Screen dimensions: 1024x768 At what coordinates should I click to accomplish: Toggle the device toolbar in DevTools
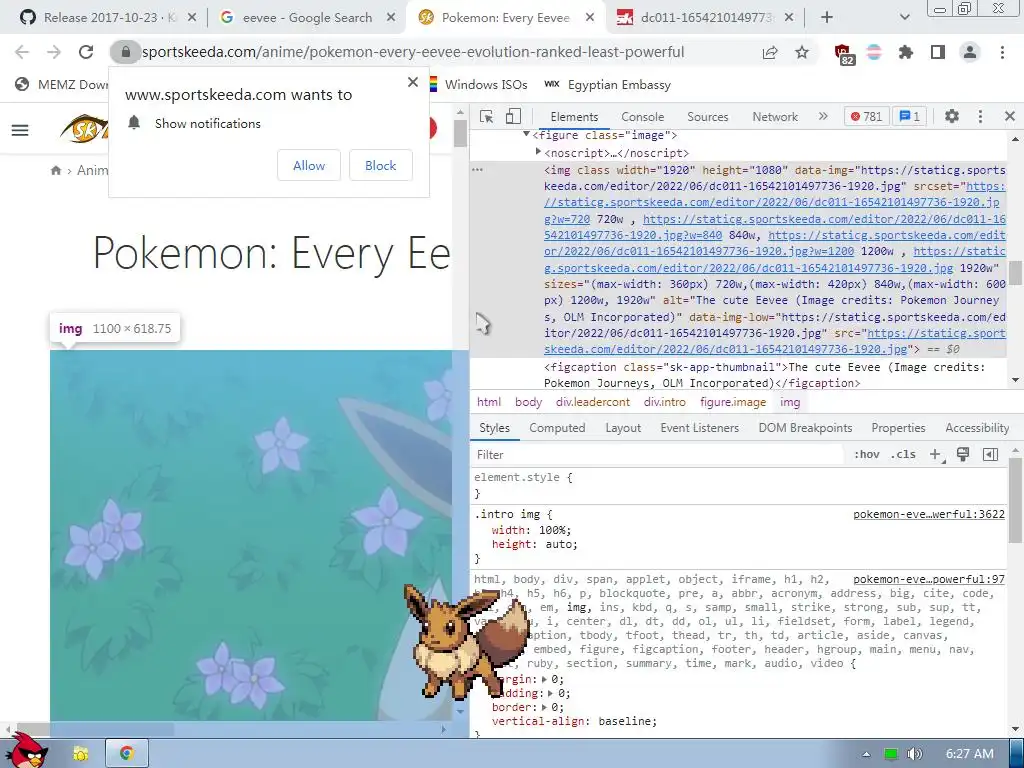[513, 116]
